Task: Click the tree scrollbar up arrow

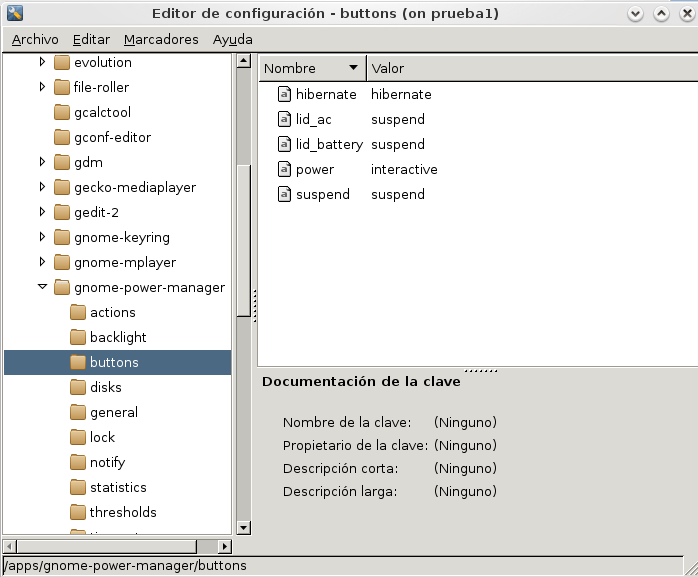Action: pos(243,61)
